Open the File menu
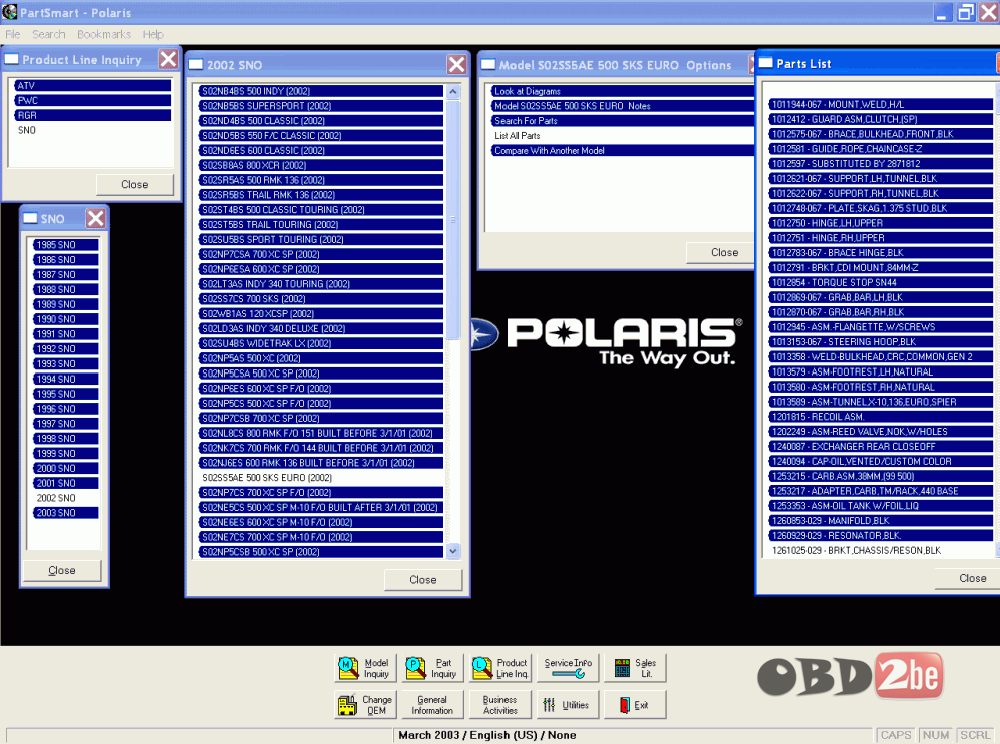 pyautogui.click(x=13, y=34)
